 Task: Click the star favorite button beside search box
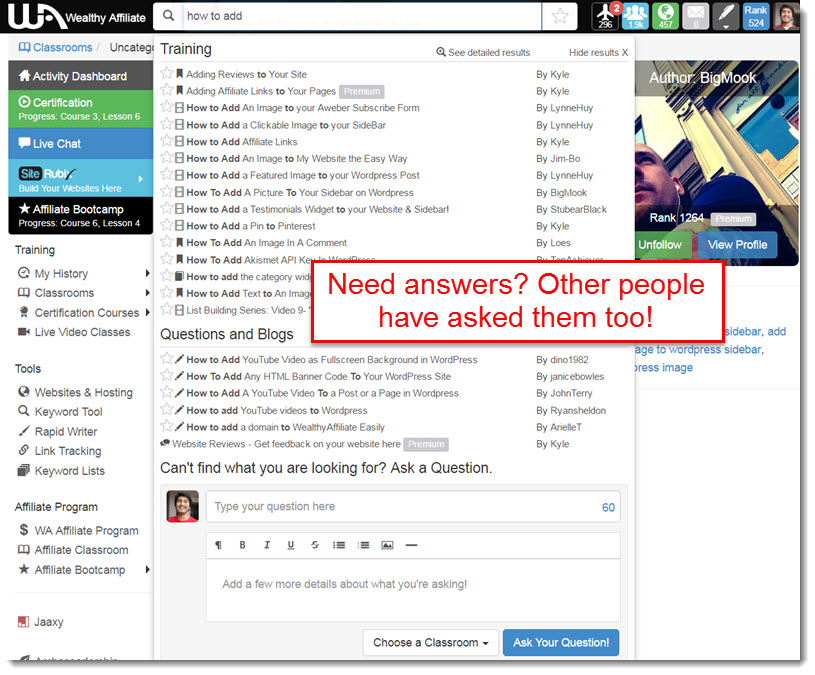(x=560, y=16)
